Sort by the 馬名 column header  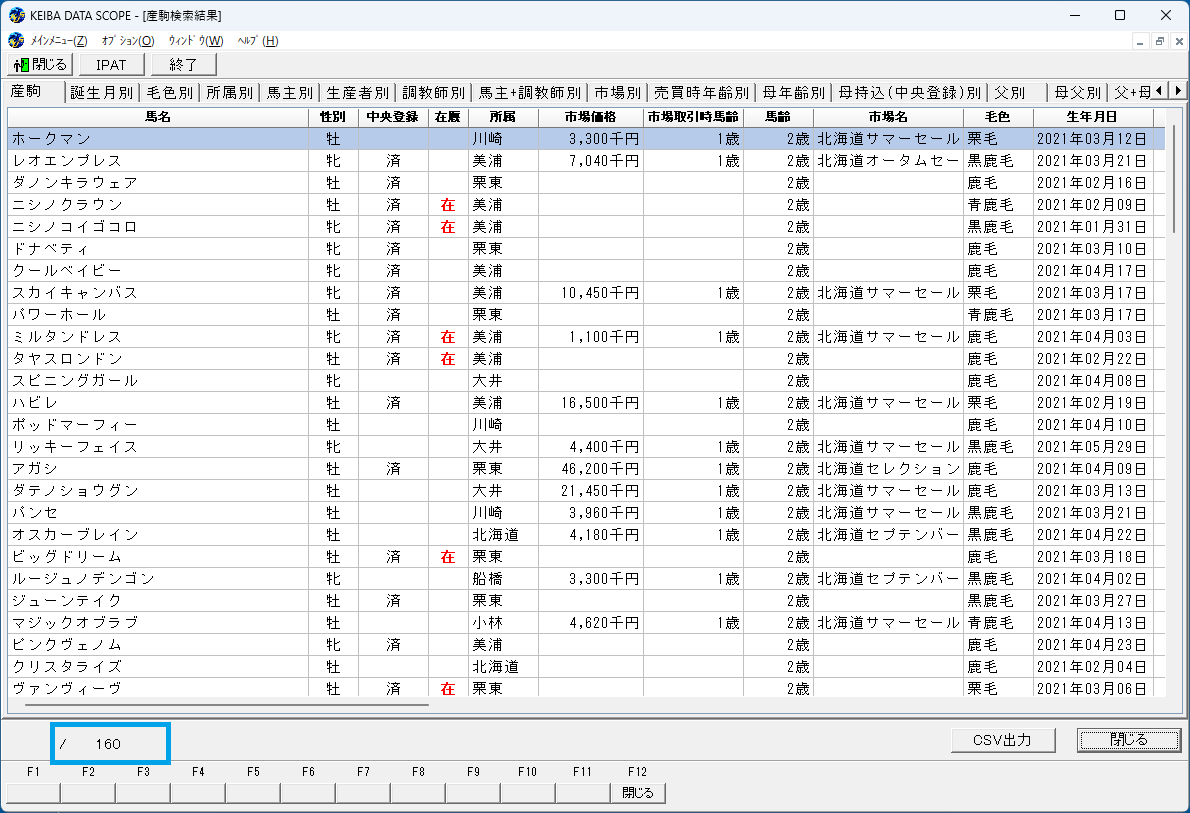pyautogui.click(x=158, y=117)
